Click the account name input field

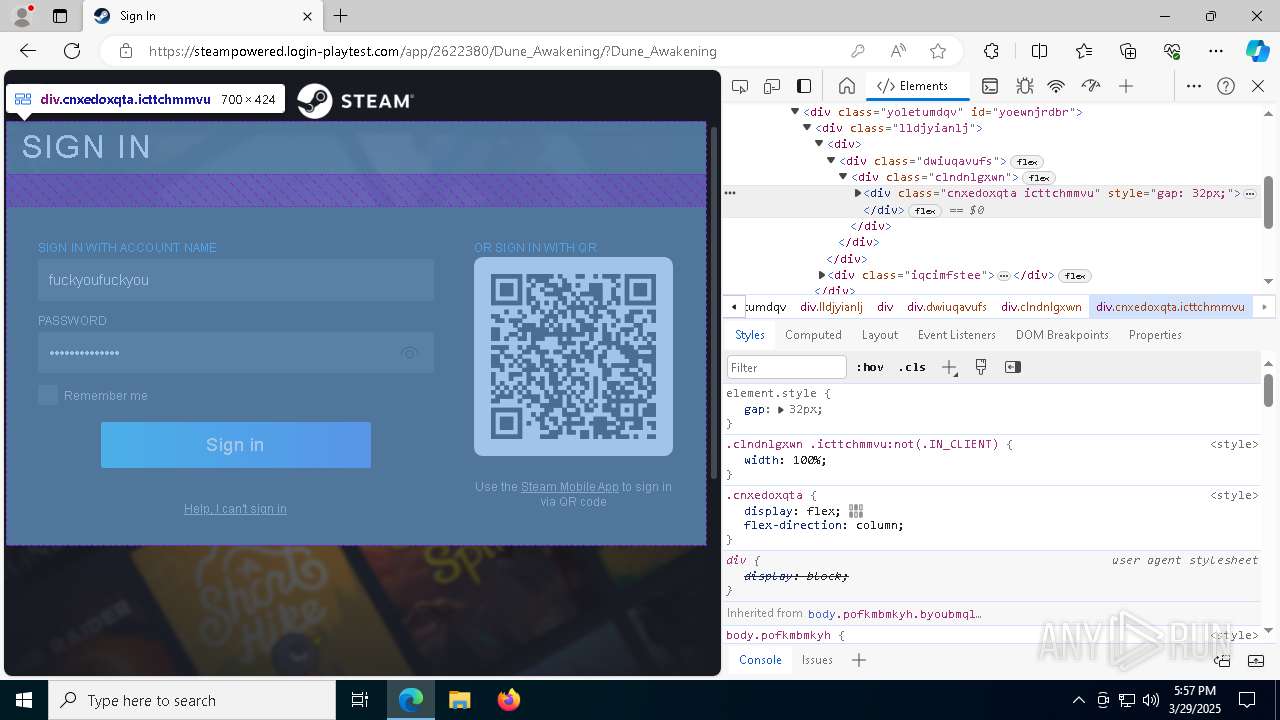(x=236, y=280)
